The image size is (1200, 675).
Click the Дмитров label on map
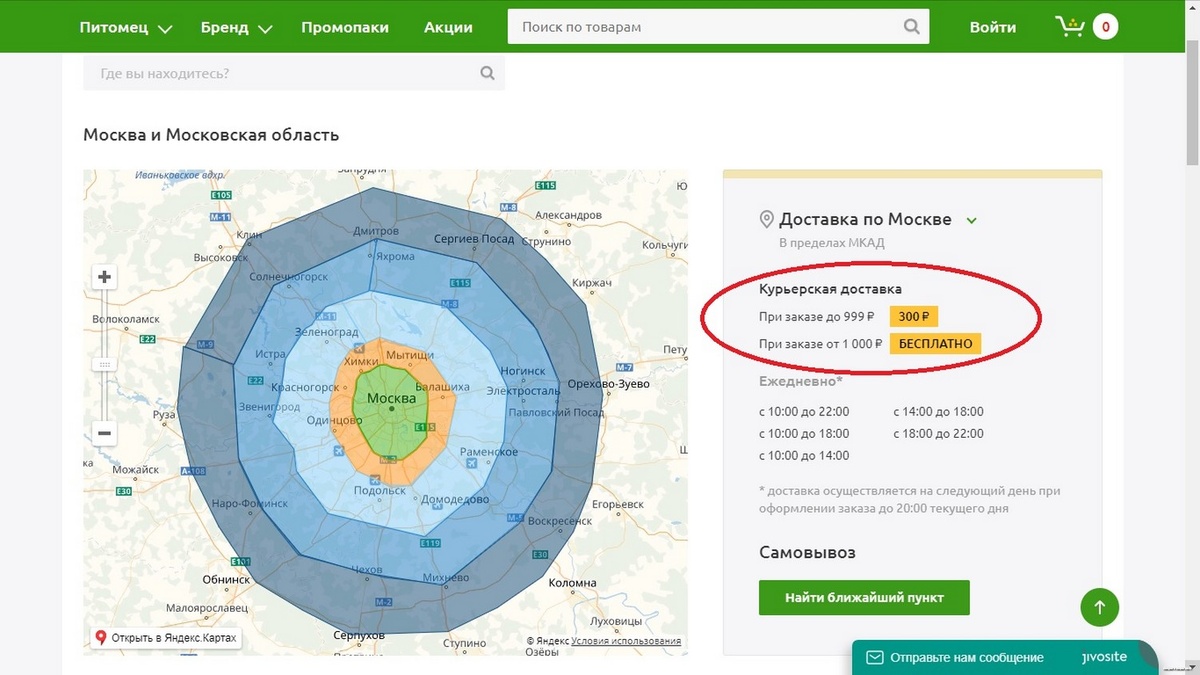pos(376,231)
